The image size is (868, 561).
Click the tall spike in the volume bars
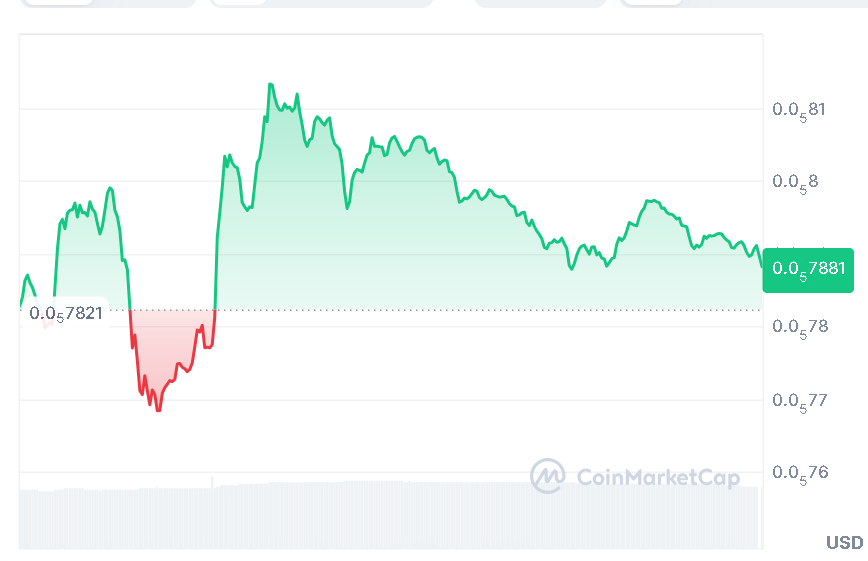coord(212,481)
